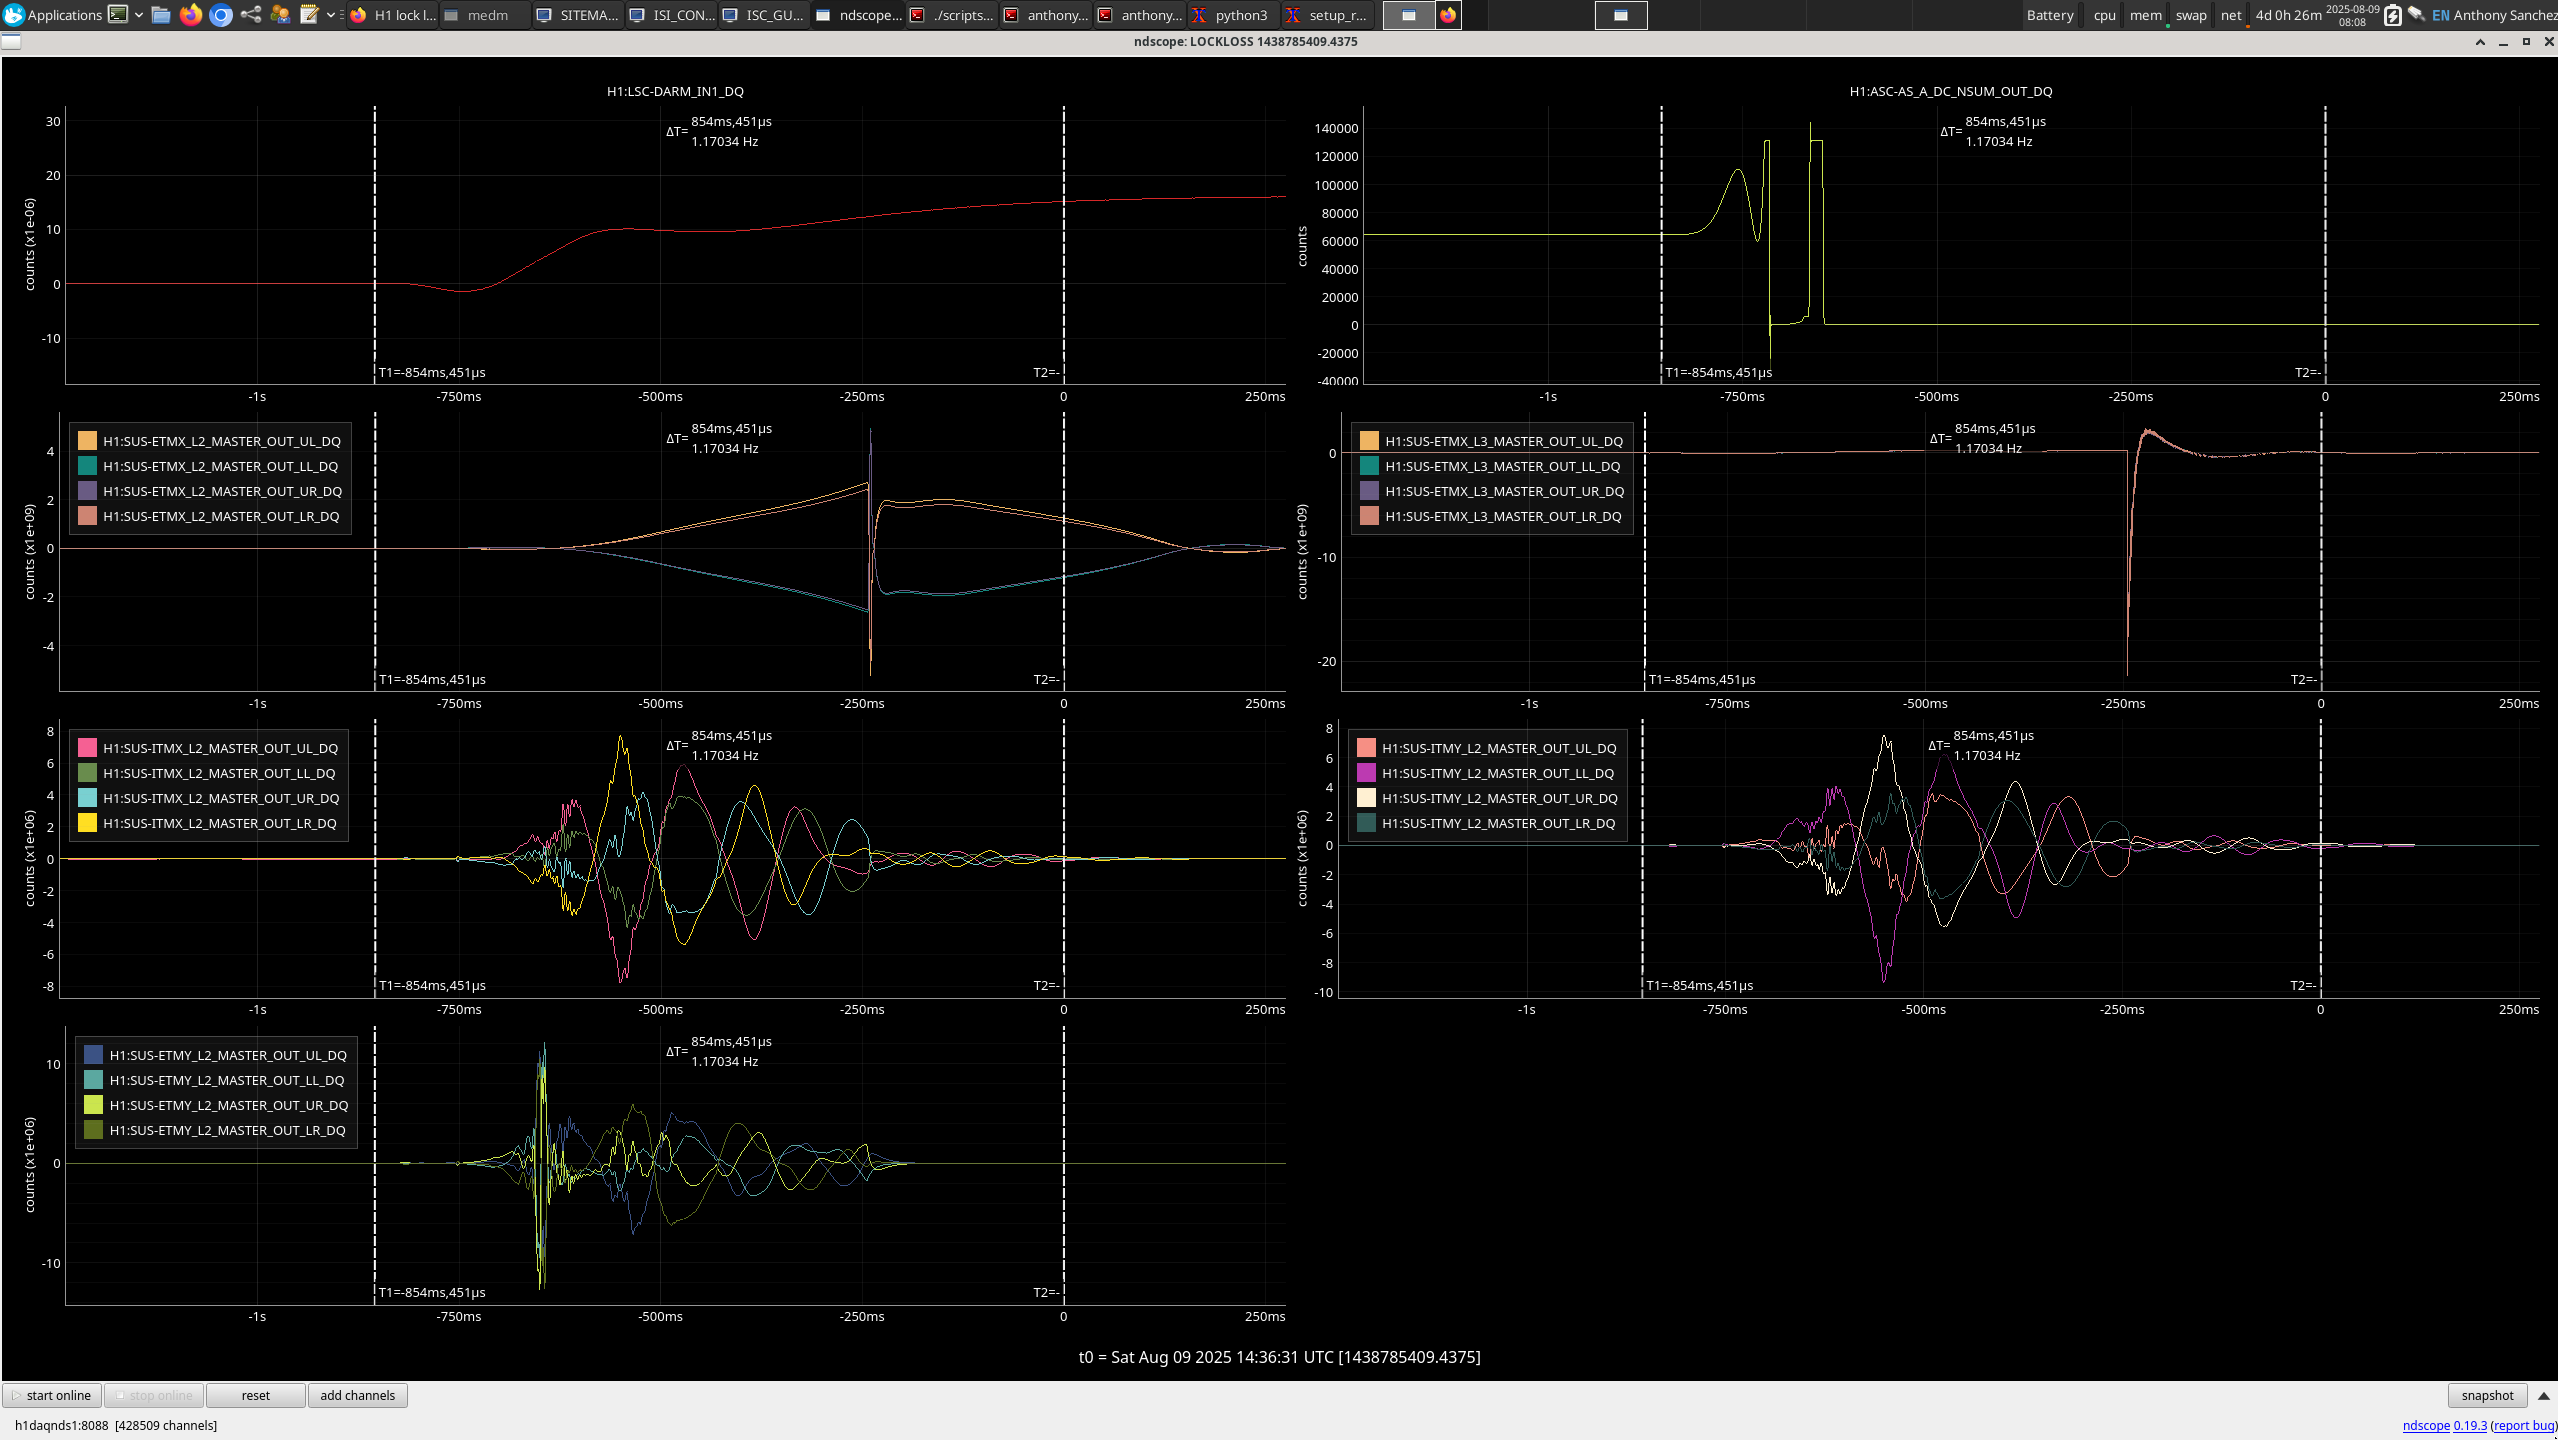Open the report bug link
This screenshot has height=1440, width=2558.
pyautogui.click(x=2524, y=1425)
